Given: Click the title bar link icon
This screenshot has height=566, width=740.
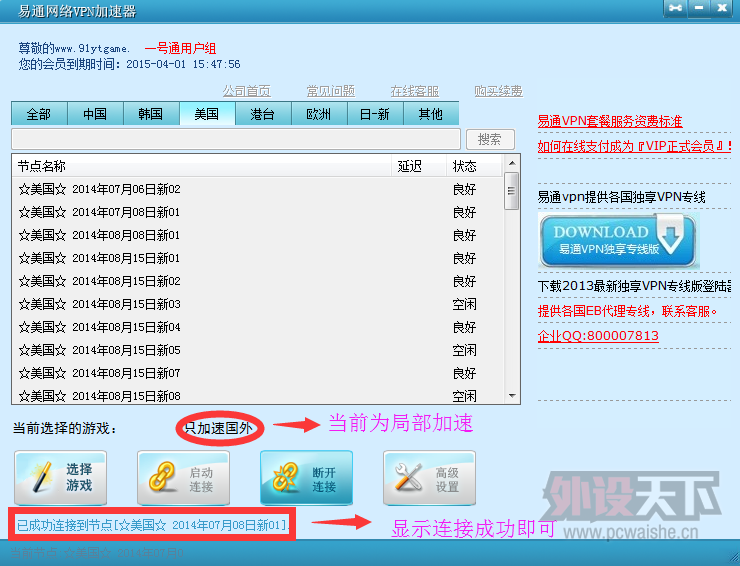Looking at the screenshot, I should (x=675, y=8).
